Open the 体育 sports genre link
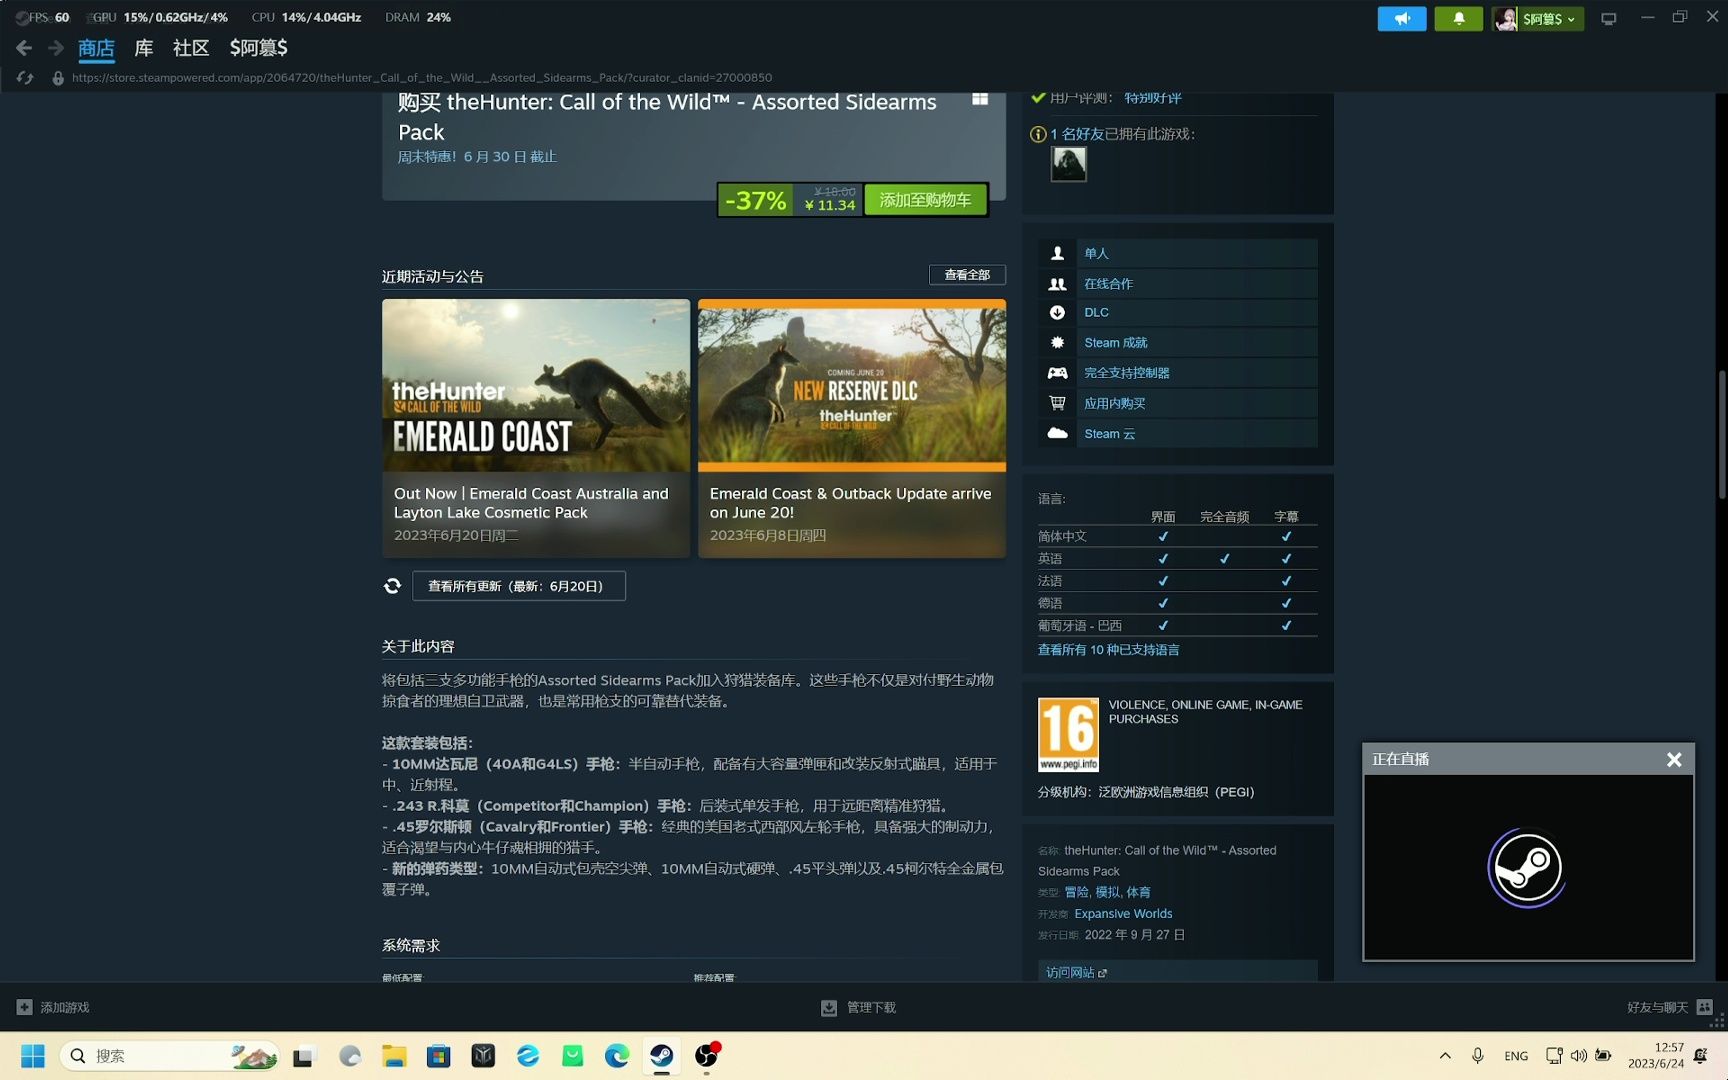 pos(1138,892)
